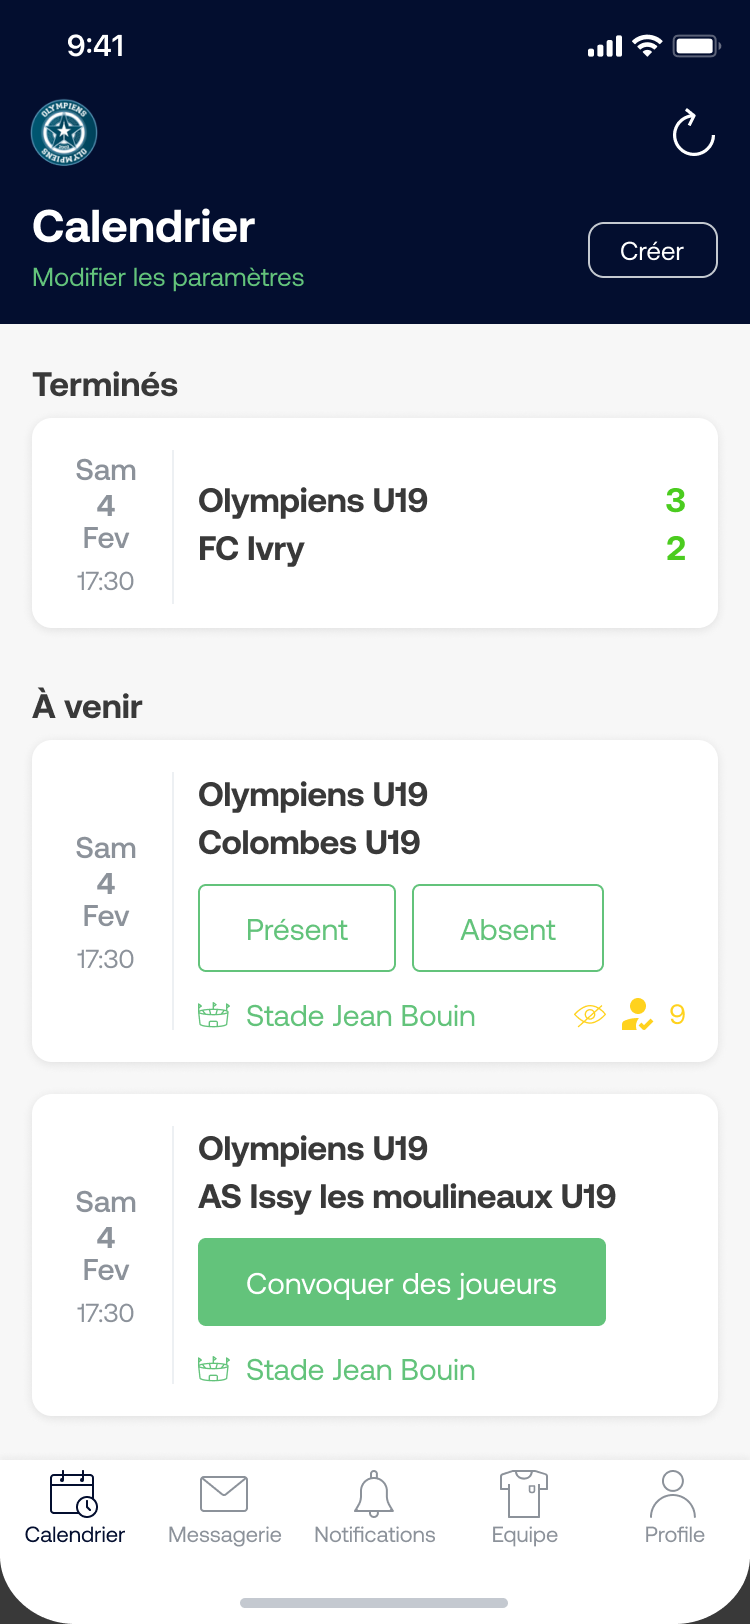Open Modifier les paramètres link
The width and height of the screenshot is (750, 1624).
coord(168,277)
